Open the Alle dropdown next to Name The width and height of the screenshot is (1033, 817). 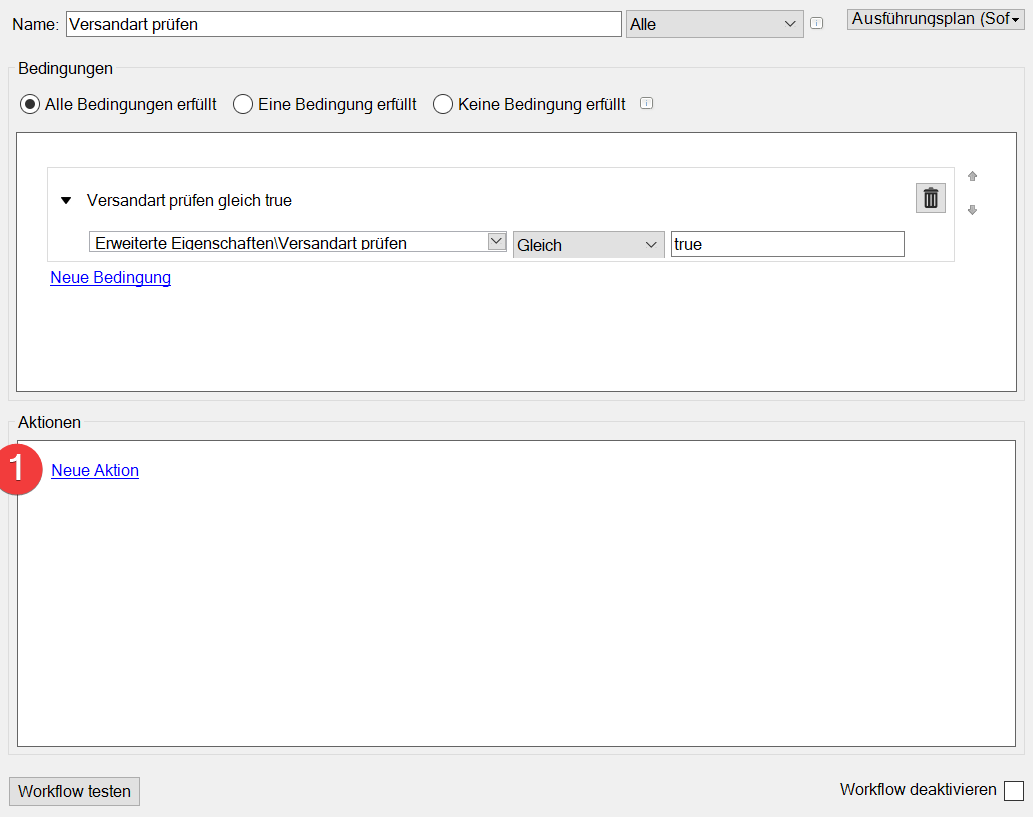pyautogui.click(x=714, y=24)
